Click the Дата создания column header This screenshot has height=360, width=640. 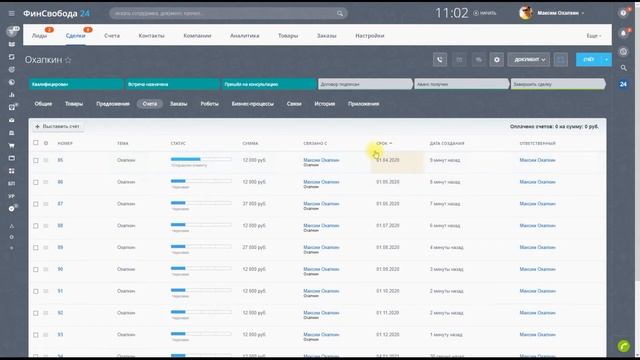point(447,143)
